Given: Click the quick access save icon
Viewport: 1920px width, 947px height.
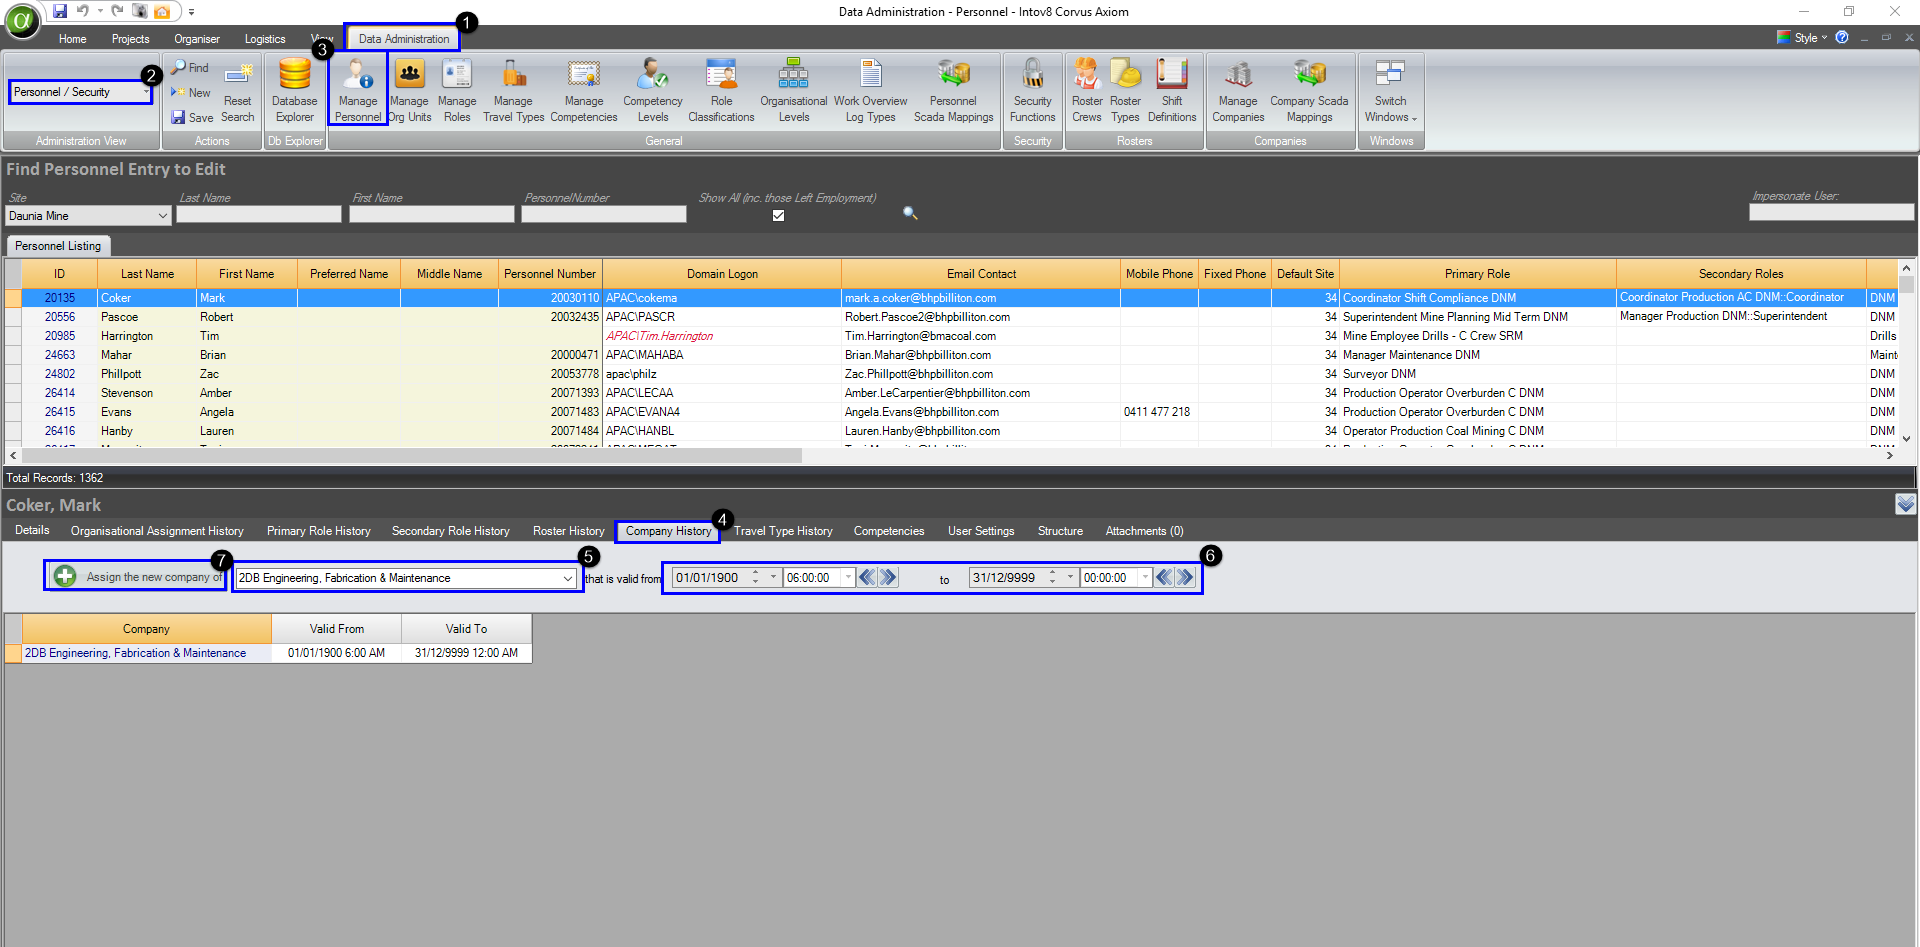Looking at the screenshot, I should (60, 11).
